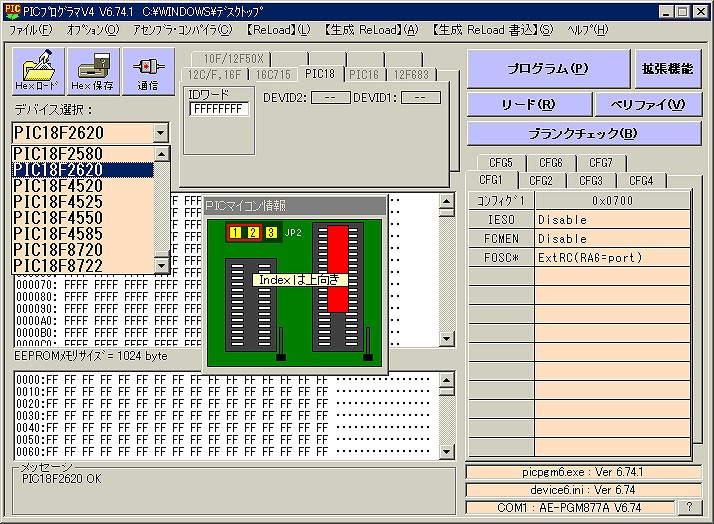Click the PIC application icon in title bar
714x524 pixels.
(x=11, y=10)
